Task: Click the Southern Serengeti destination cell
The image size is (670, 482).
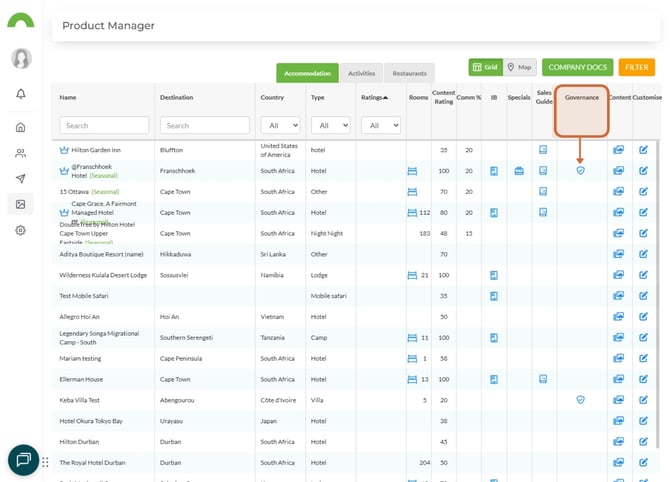Action: pyautogui.click(x=186, y=338)
